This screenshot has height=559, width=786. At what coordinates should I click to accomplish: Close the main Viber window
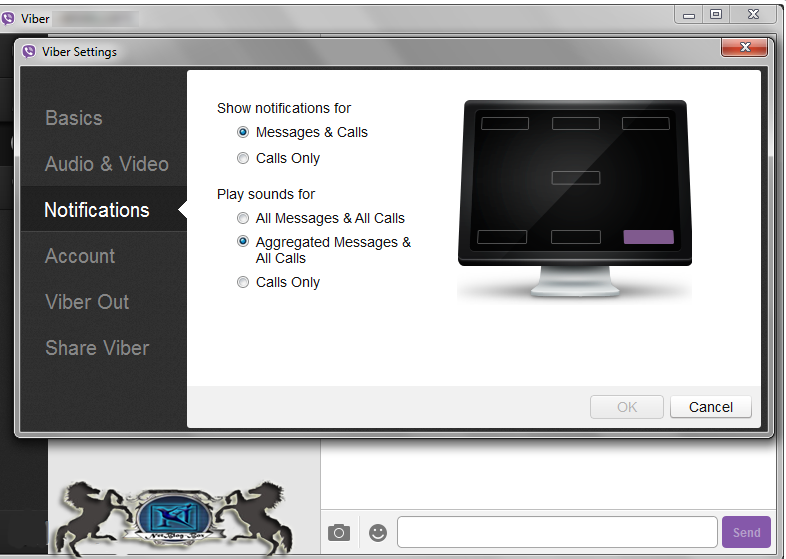(753, 15)
